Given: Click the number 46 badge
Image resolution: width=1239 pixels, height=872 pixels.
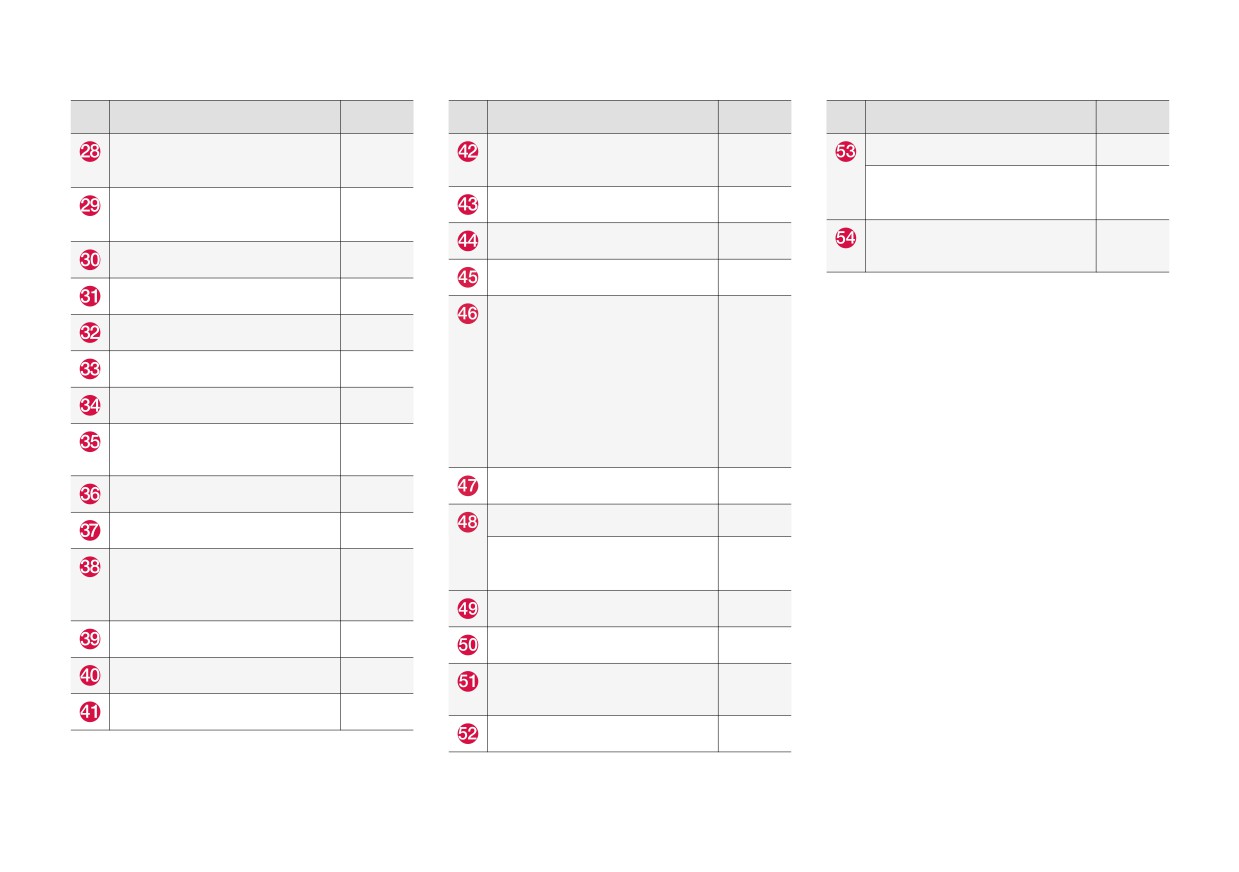Looking at the screenshot, I should [x=468, y=313].
